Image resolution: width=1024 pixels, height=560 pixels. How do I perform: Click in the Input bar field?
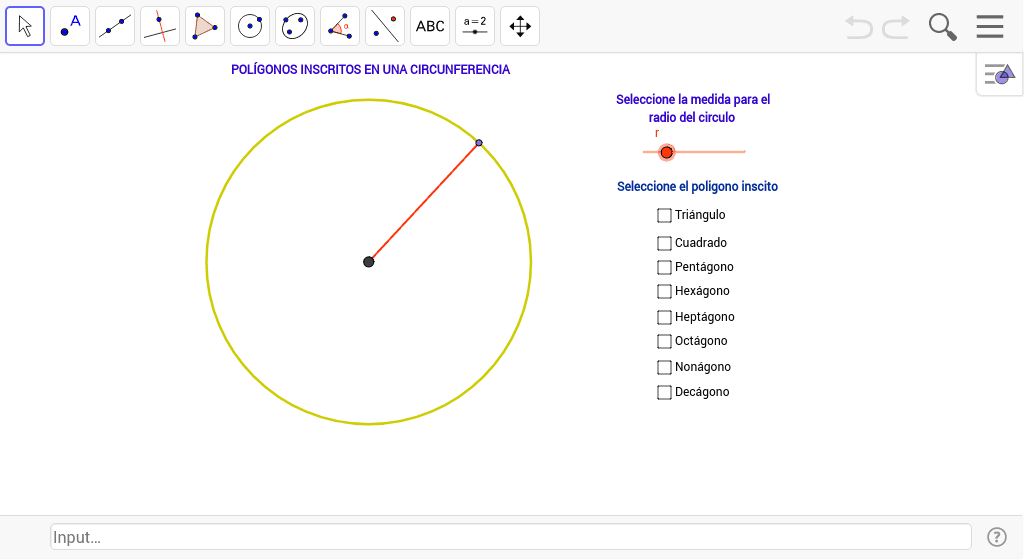[511, 537]
